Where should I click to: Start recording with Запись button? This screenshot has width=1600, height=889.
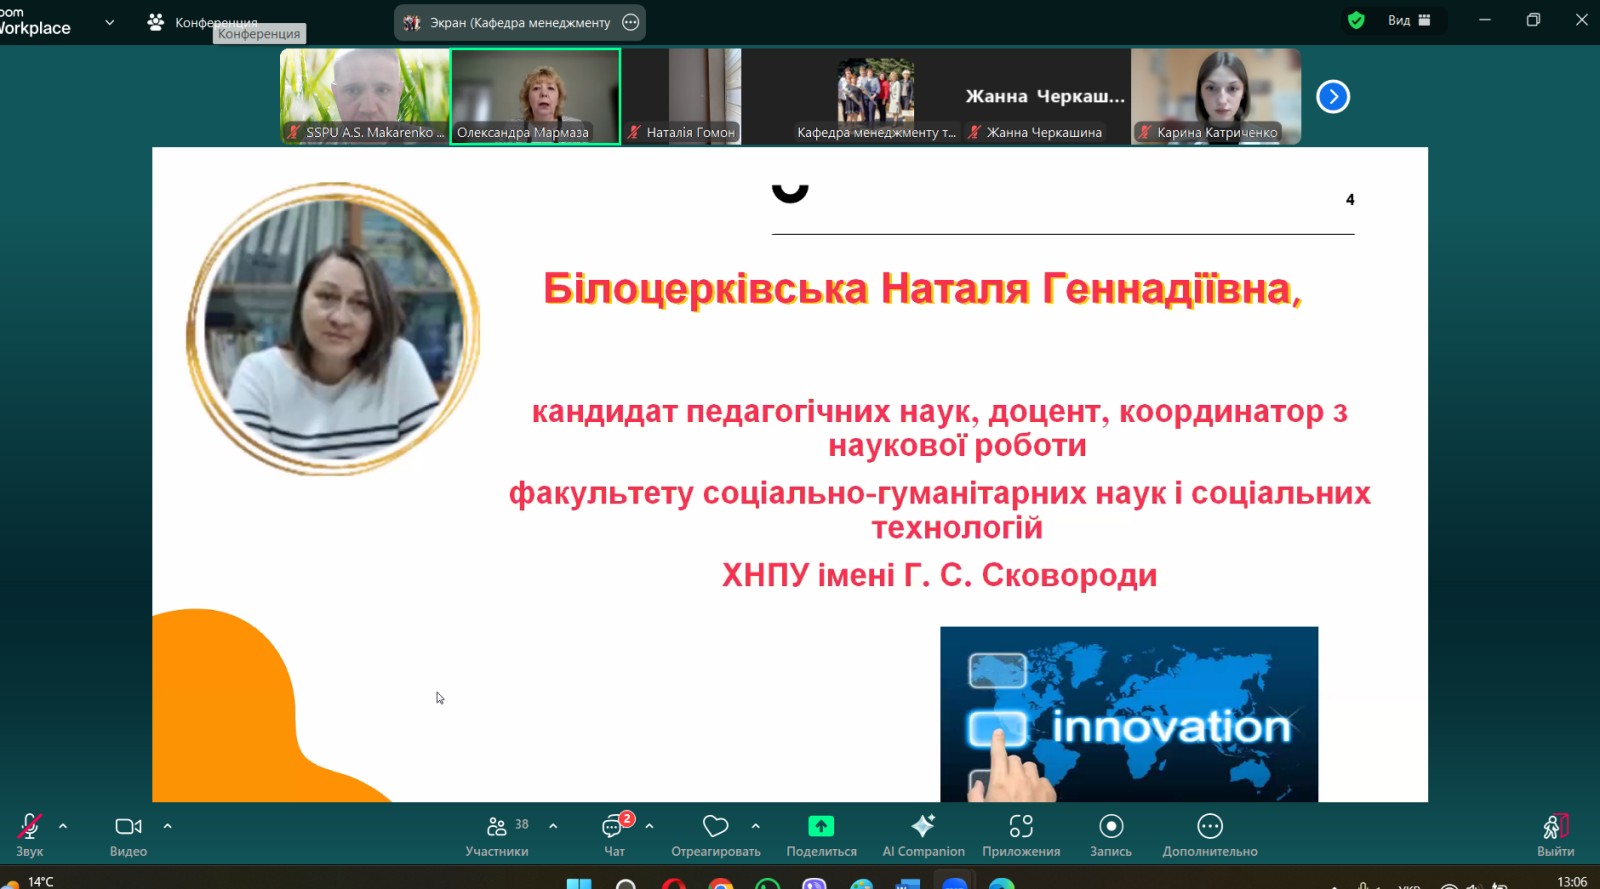click(1110, 835)
